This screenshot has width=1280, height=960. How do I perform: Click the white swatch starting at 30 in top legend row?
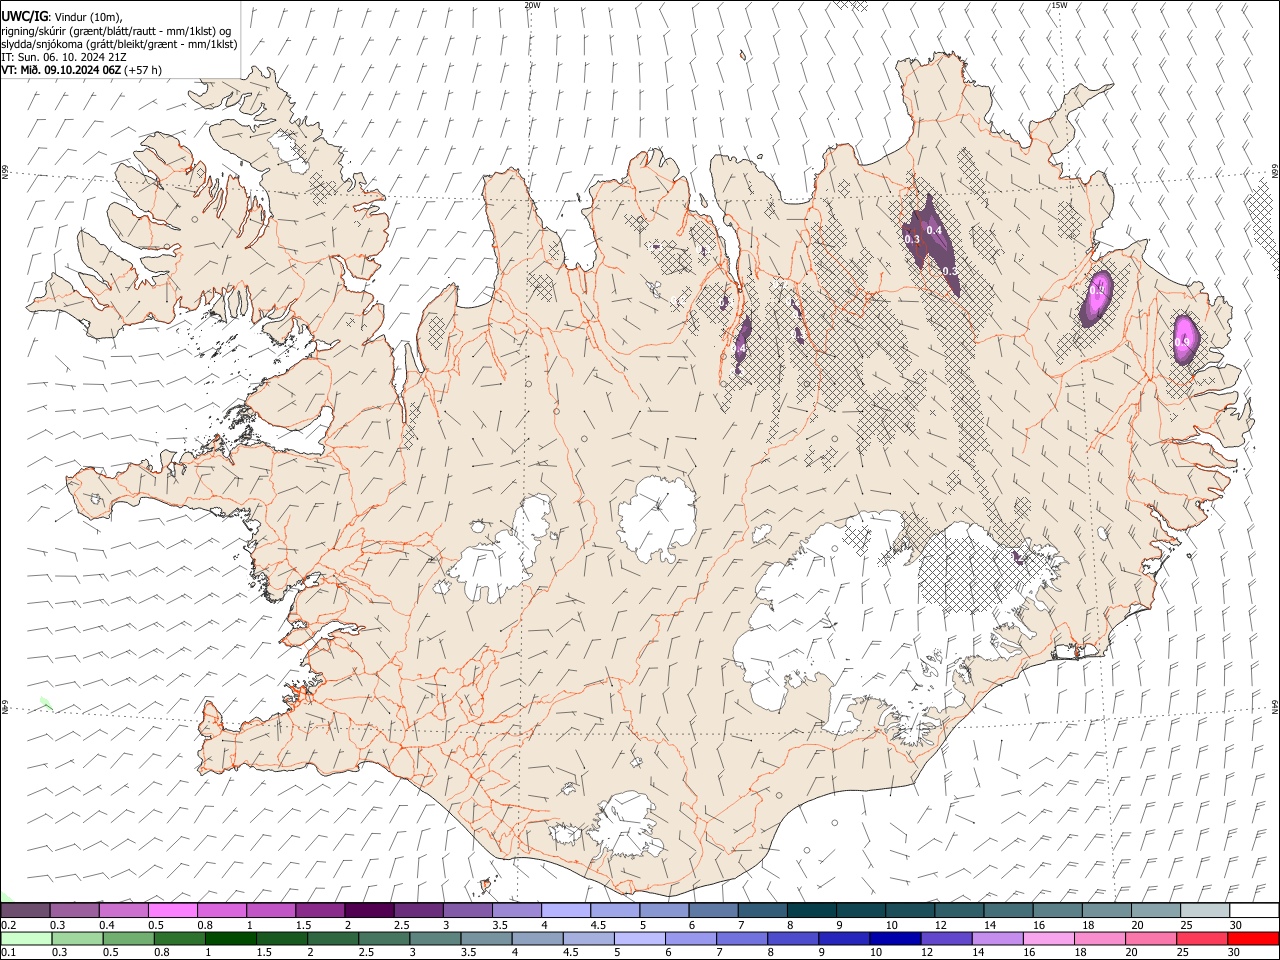pyautogui.click(x=1253, y=911)
